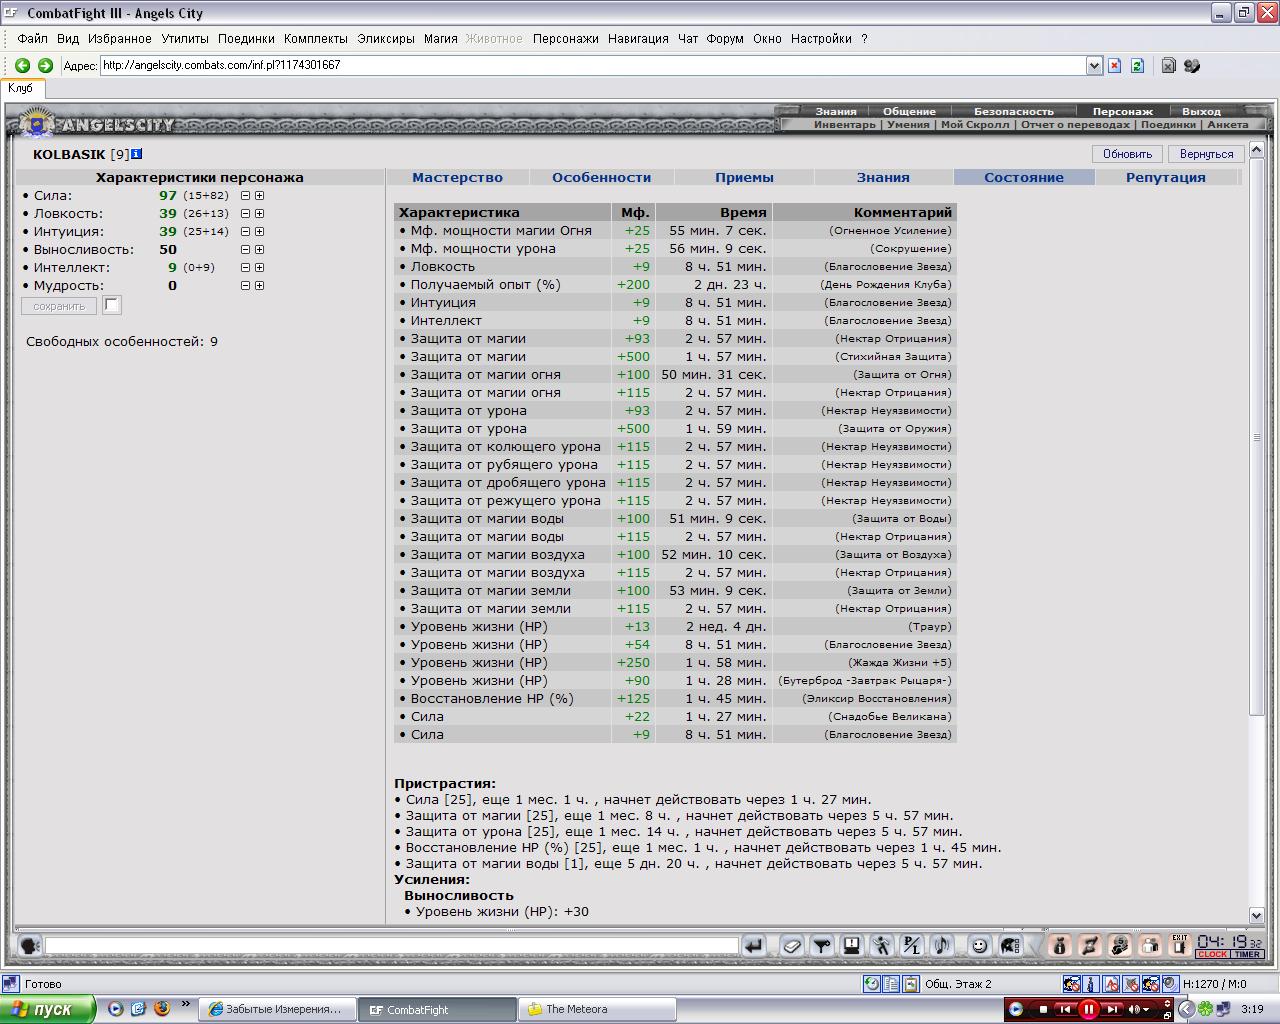The width and height of the screenshot is (1280, 1024).
Task: Switch to the Особенности tab
Action: pyautogui.click(x=601, y=178)
